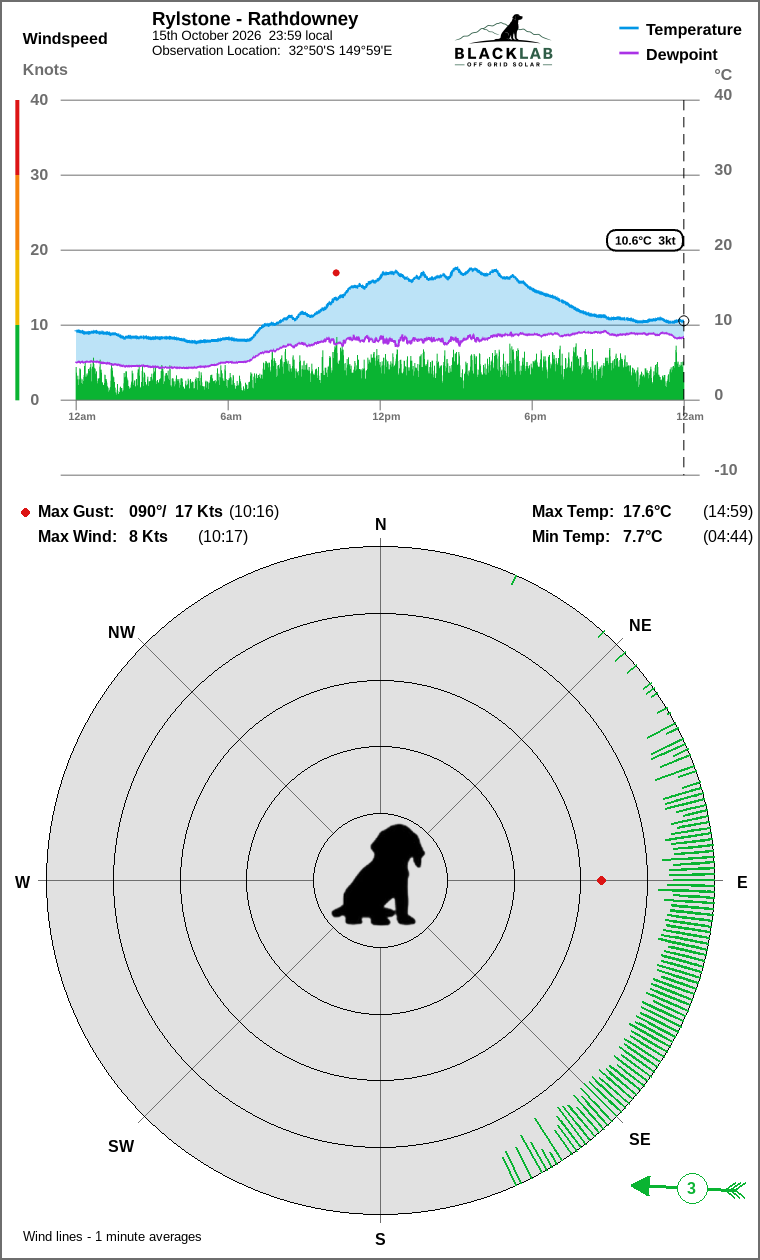
Task: Click the Temperature legend label
Action: click(694, 29)
